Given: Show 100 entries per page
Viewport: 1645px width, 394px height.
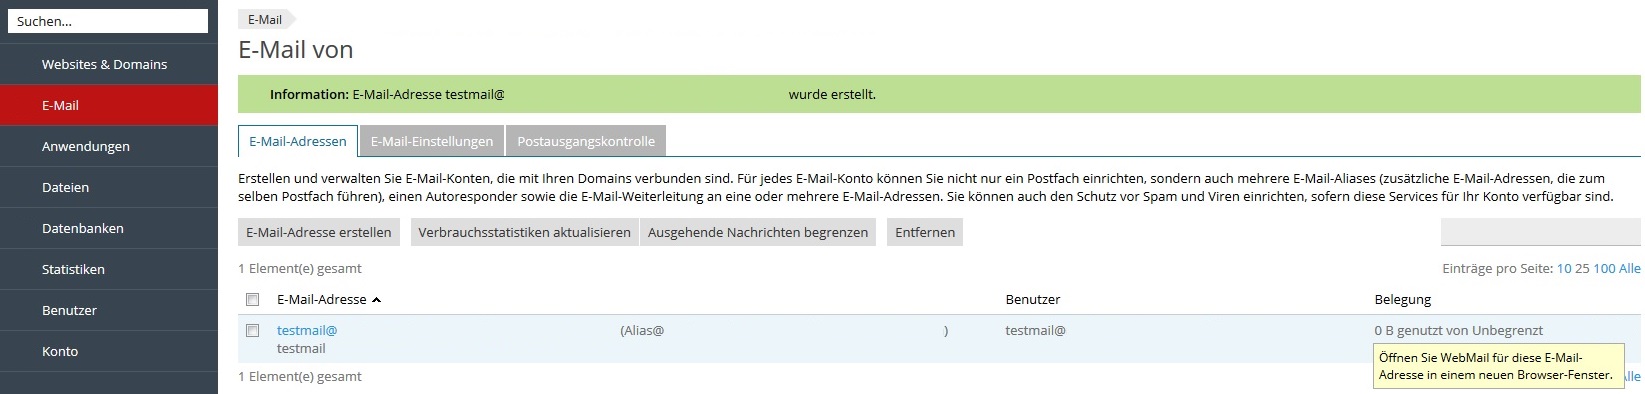Looking at the screenshot, I should click(x=1604, y=268).
